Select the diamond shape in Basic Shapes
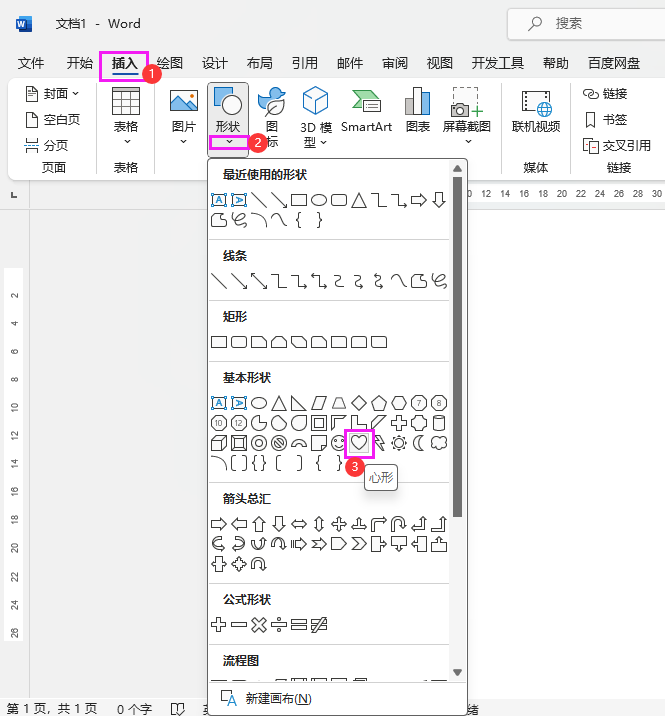The width and height of the screenshot is (665, 716). coord(359,403)
